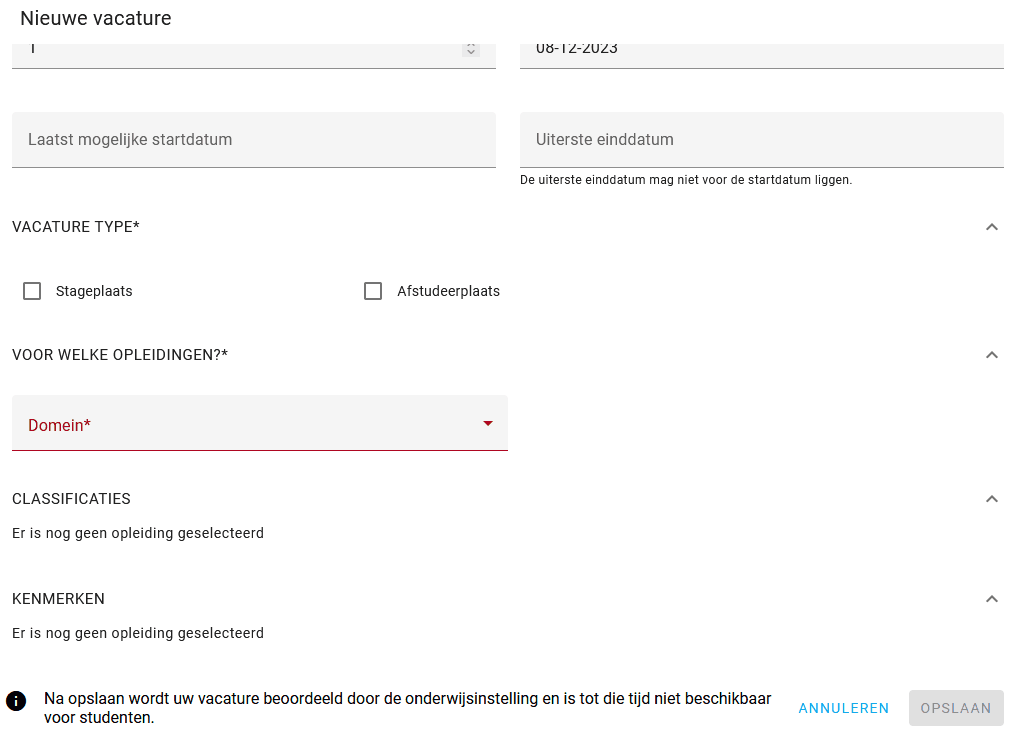
Task: Collapse the Classificaties section chevron
Action: point(991,499)
